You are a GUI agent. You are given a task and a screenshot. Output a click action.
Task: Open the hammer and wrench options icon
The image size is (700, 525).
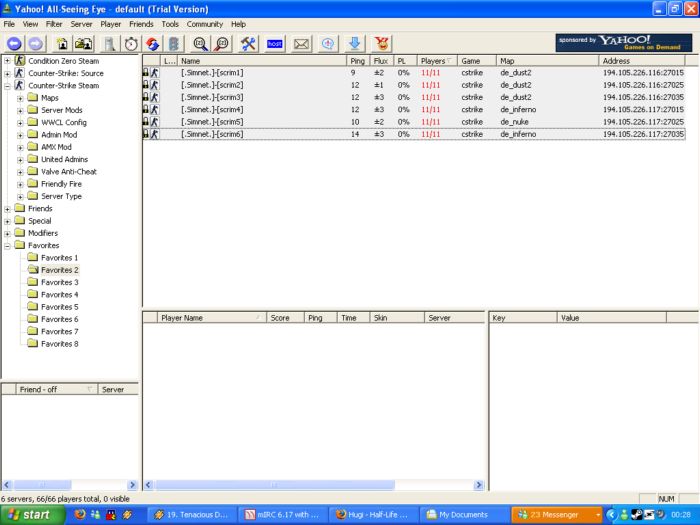point(248,44)
